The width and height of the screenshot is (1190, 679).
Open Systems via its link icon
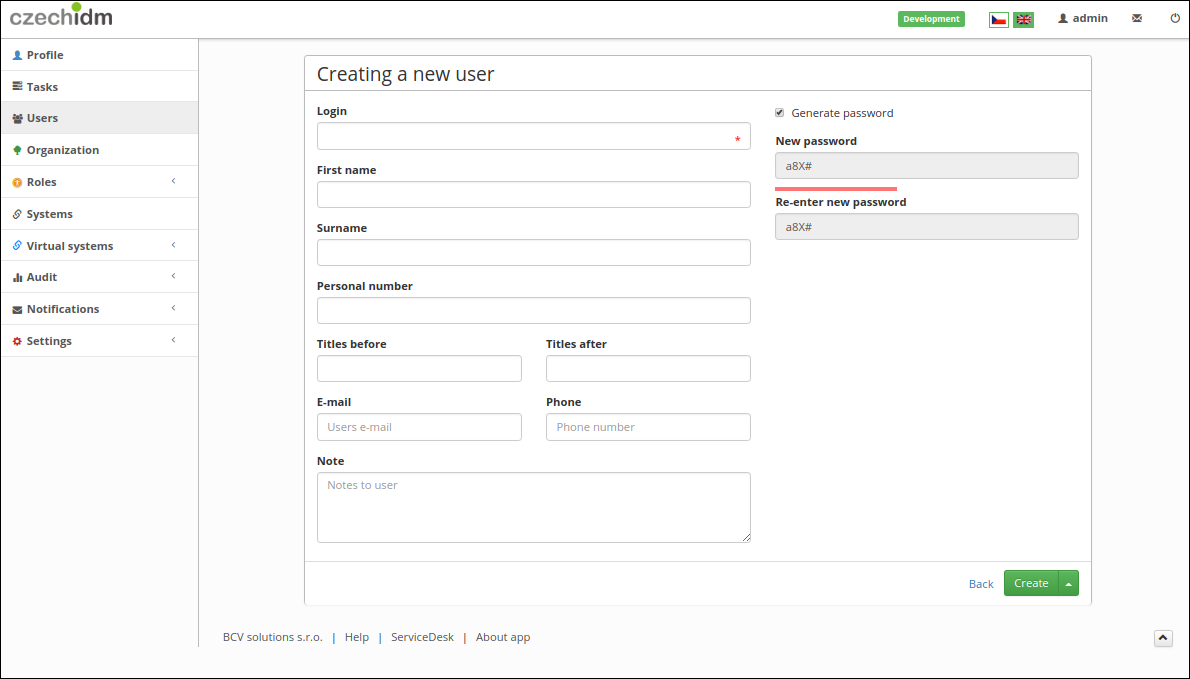17,215
